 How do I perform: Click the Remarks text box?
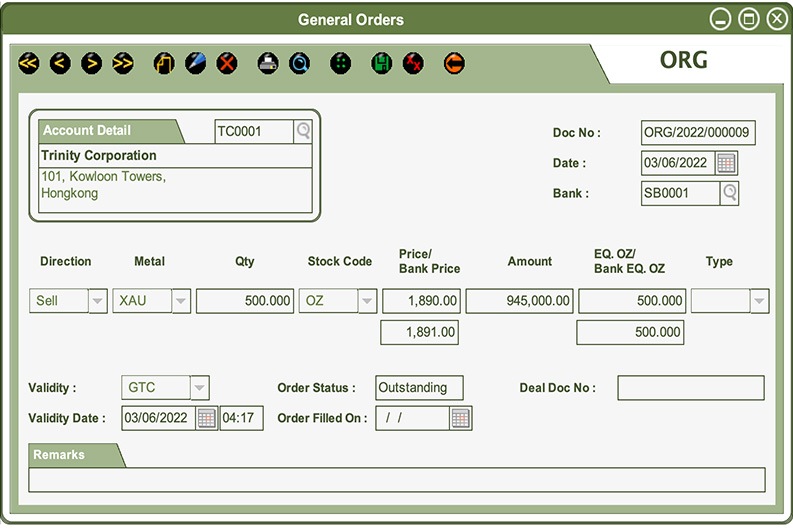[x=397, y=480]
